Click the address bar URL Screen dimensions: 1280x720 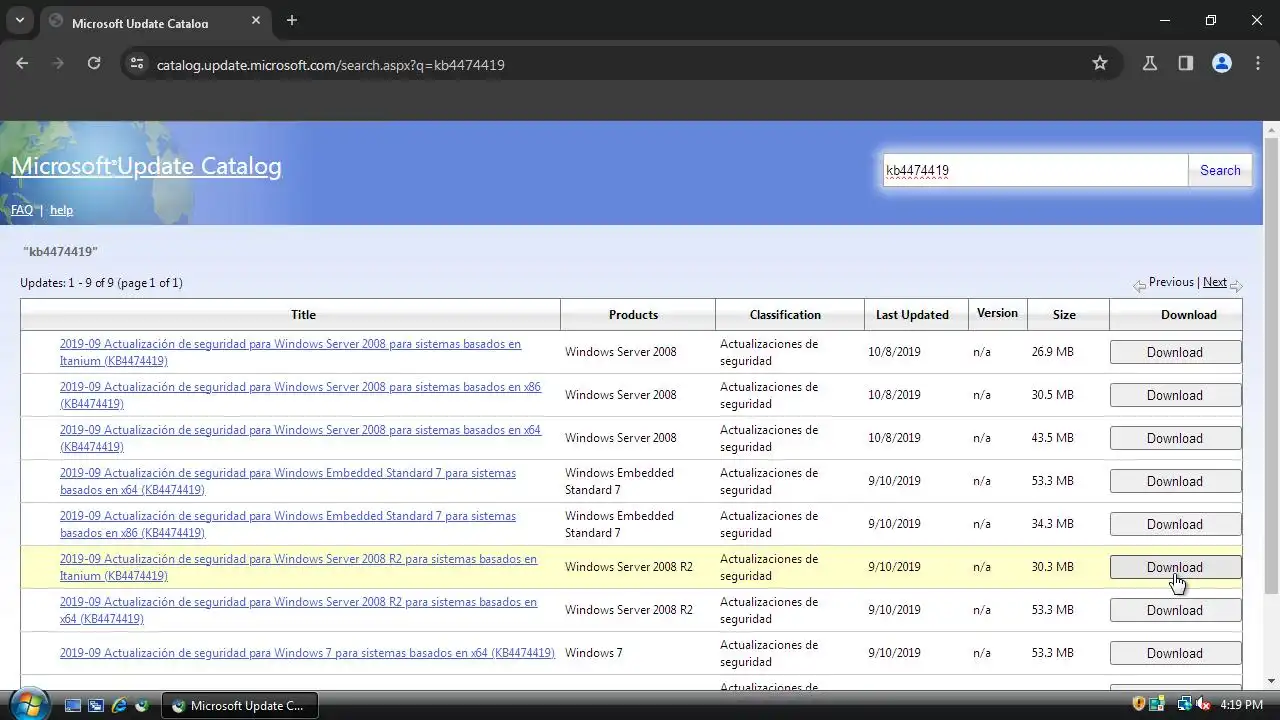(x=330, y=64)
